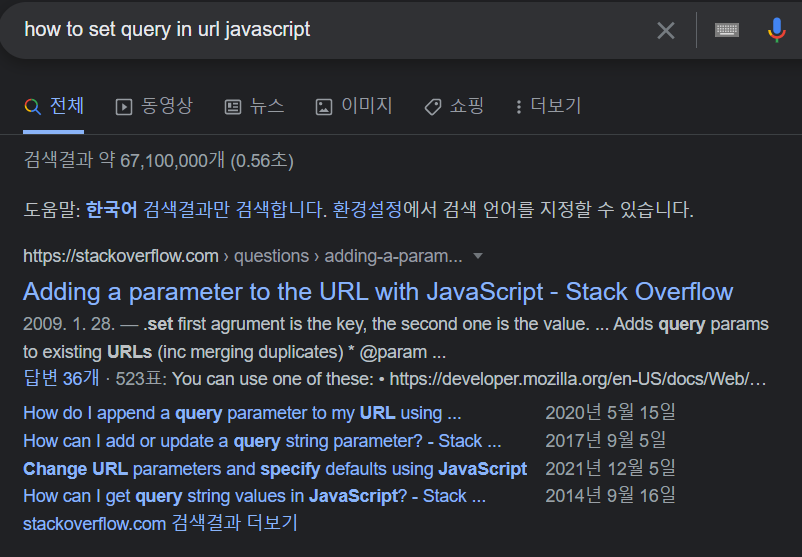Image resolution: width=802 pixels, height=557 pixels.
Task: Click the date 2021년 12월 5일
Action: [x=610, y=468]
